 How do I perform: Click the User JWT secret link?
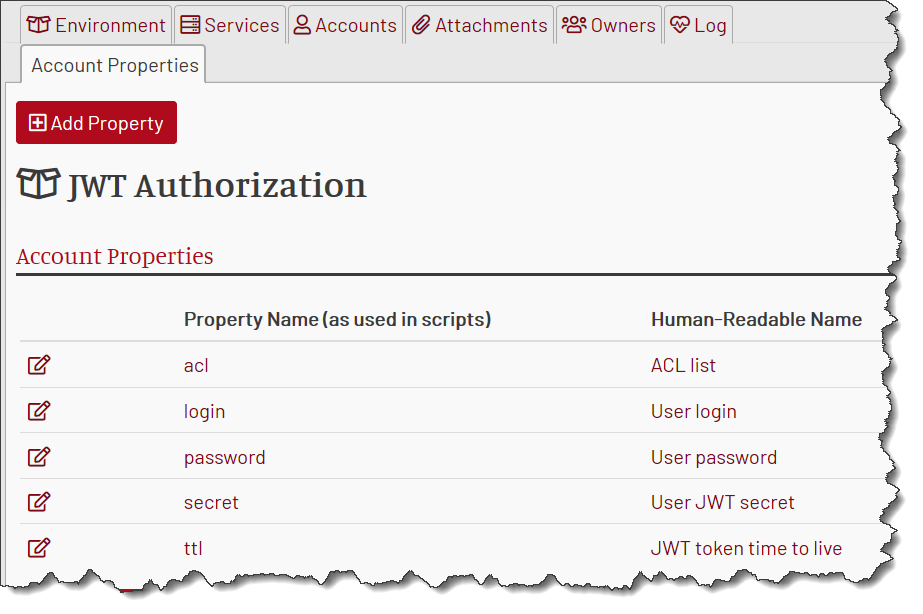(x=722, y=503)
